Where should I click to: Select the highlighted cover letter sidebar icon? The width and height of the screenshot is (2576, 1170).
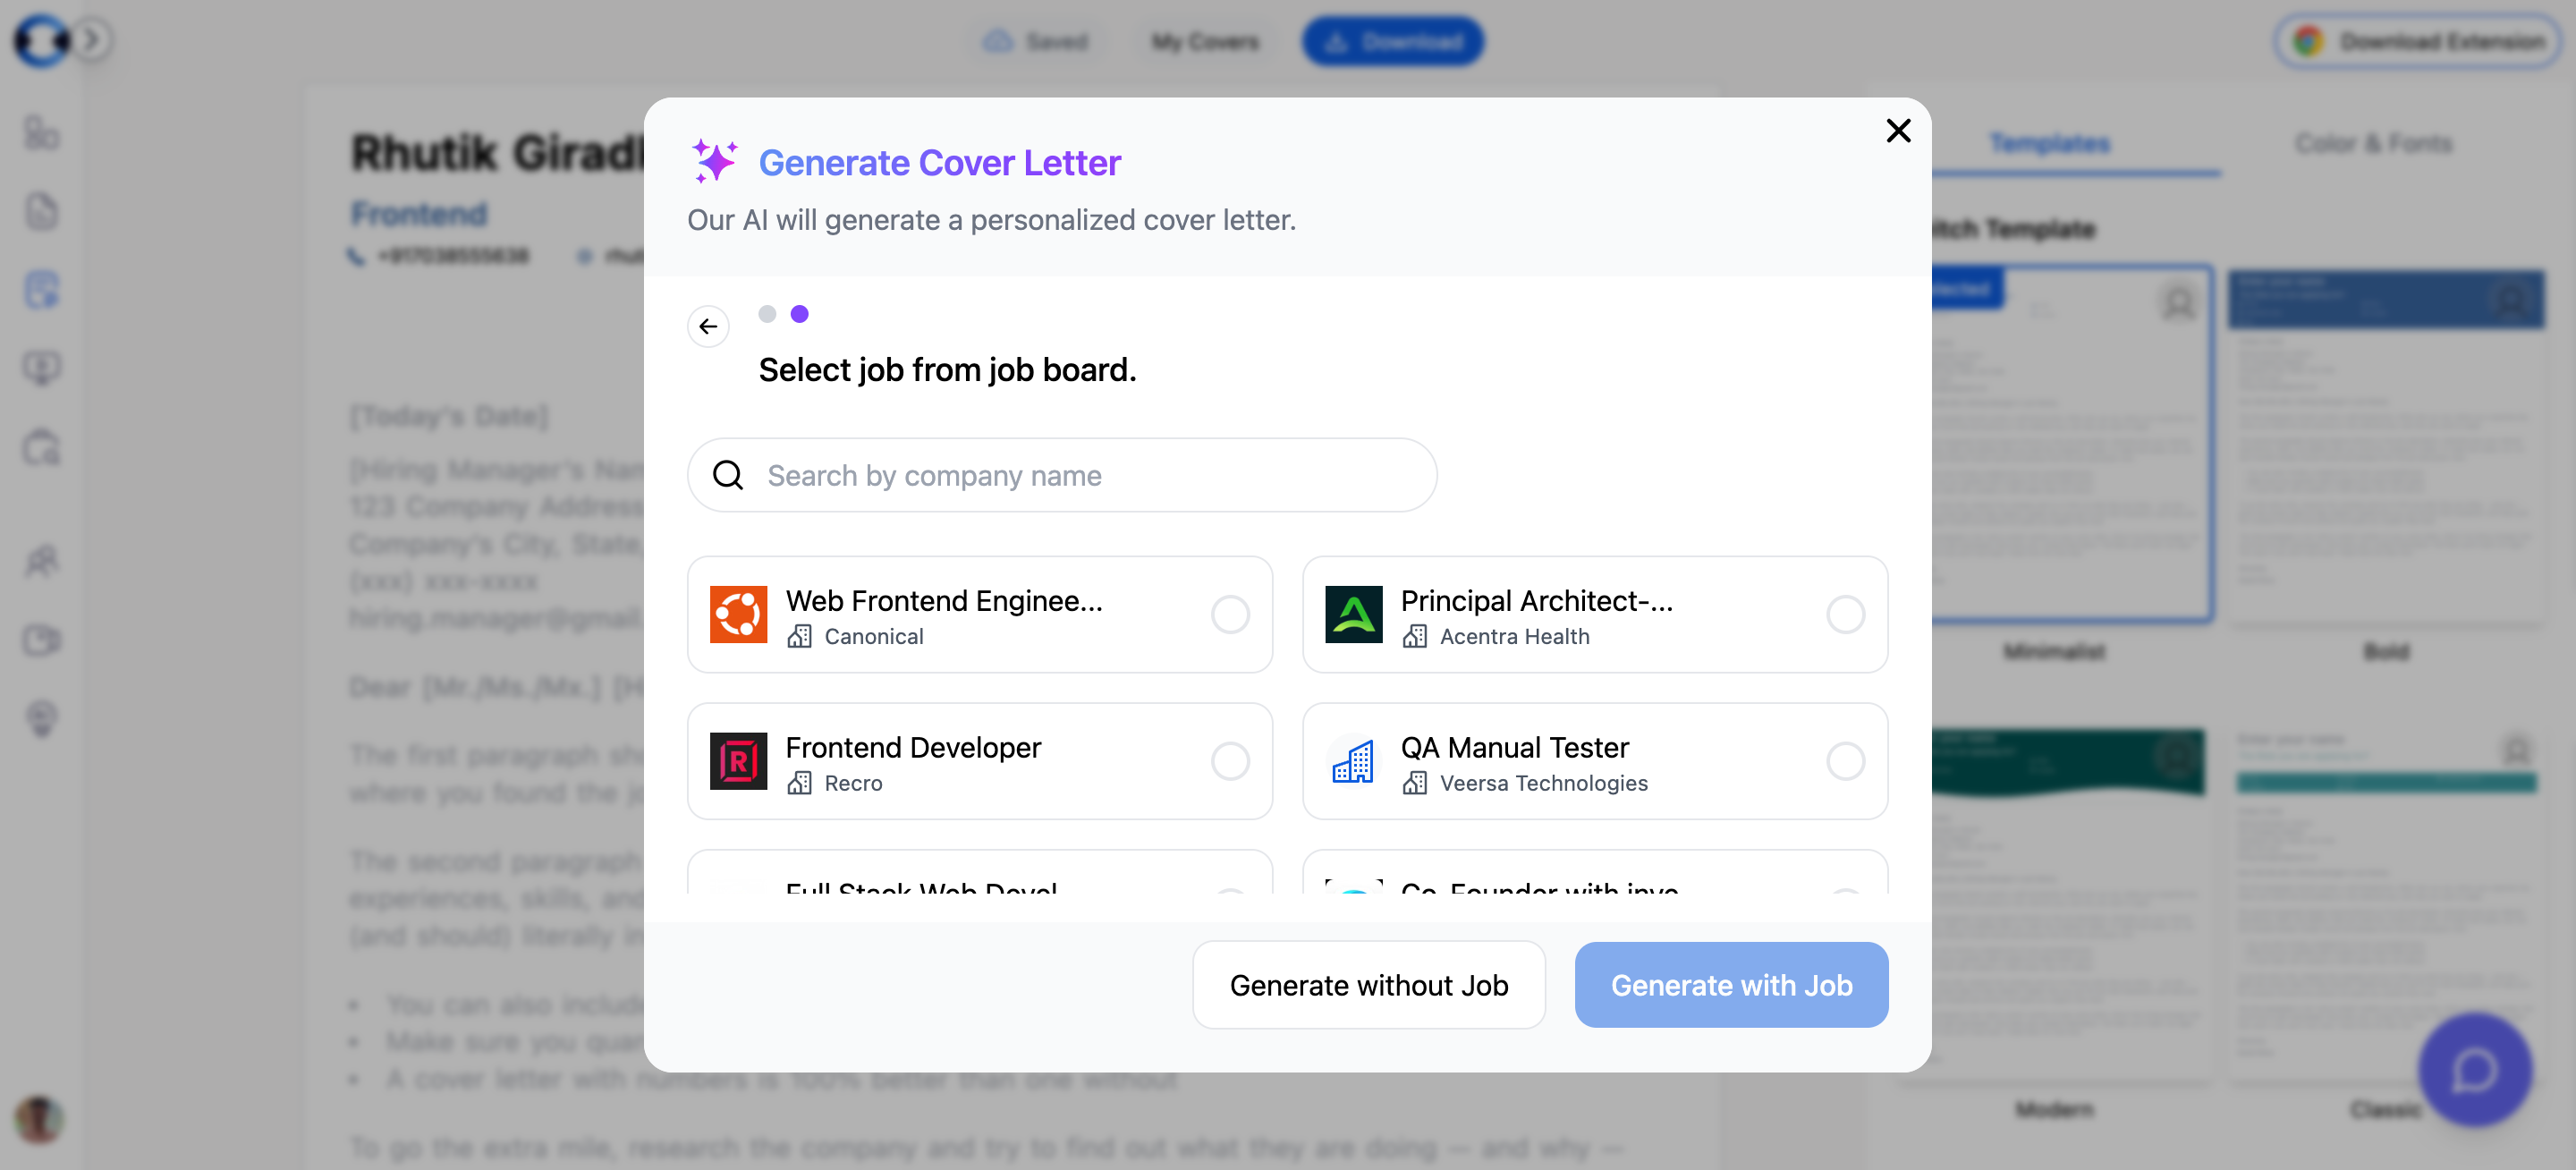tap(41, 290)
